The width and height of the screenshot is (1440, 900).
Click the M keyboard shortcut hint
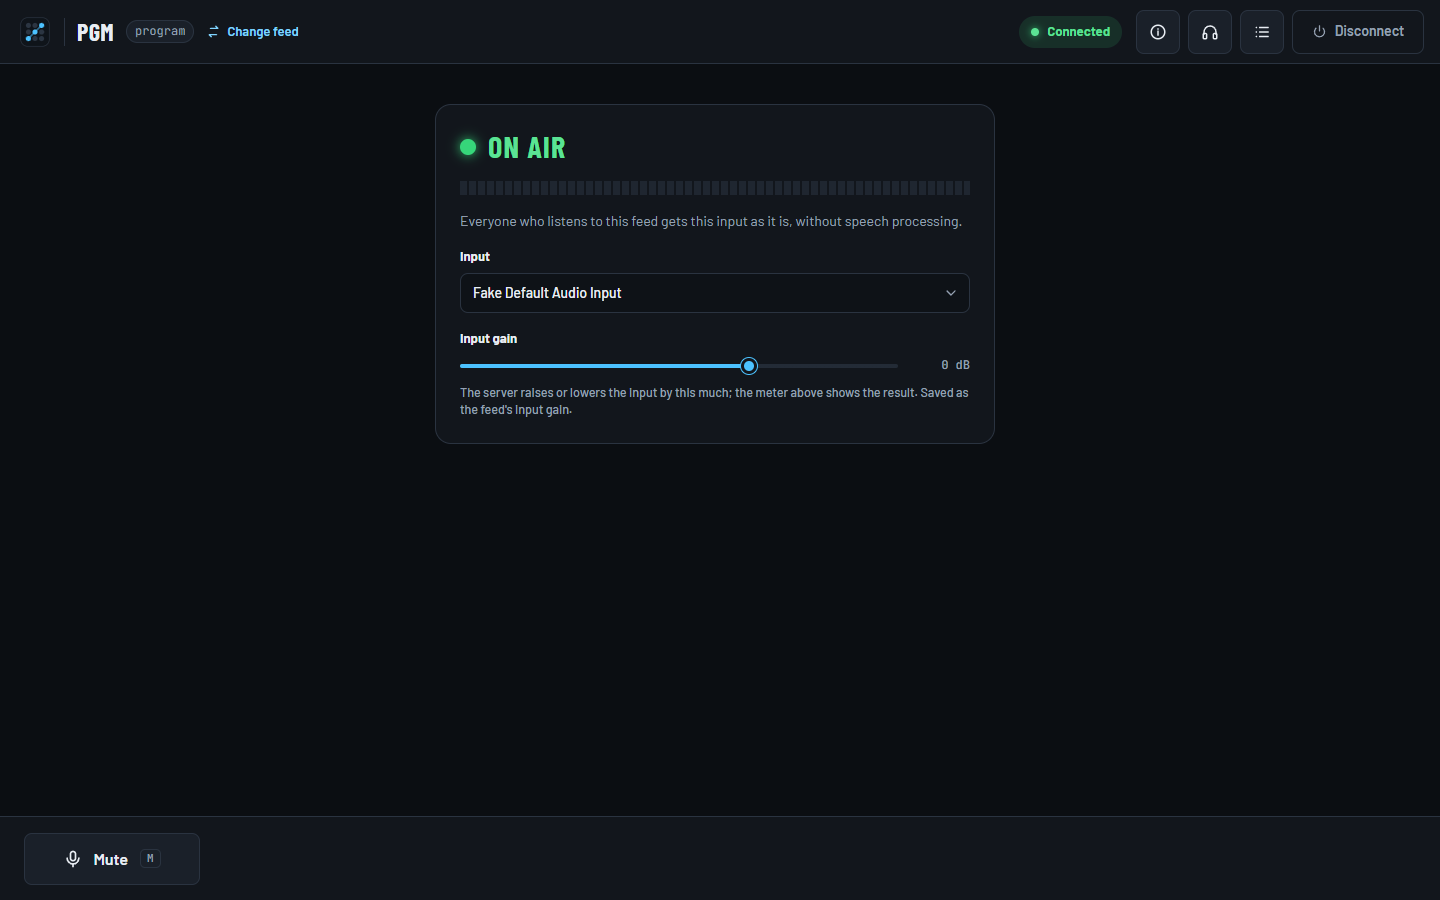pyautogui.click(x=151, y=859)
